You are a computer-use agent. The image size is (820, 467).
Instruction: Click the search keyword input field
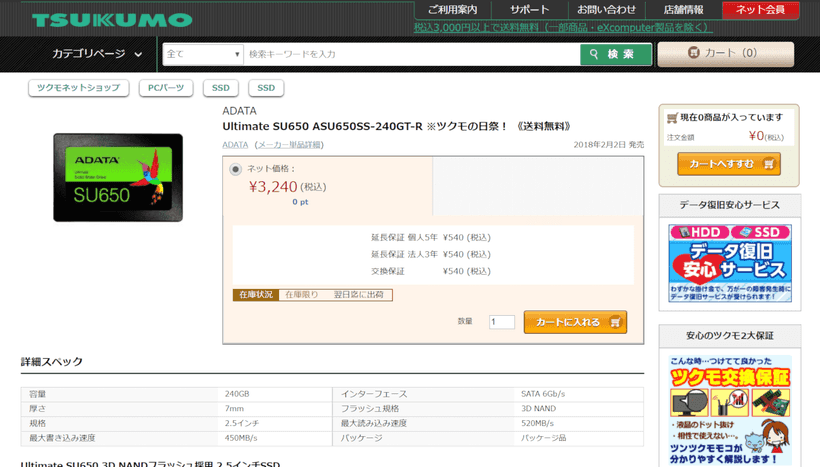click(x=412, y=54)
